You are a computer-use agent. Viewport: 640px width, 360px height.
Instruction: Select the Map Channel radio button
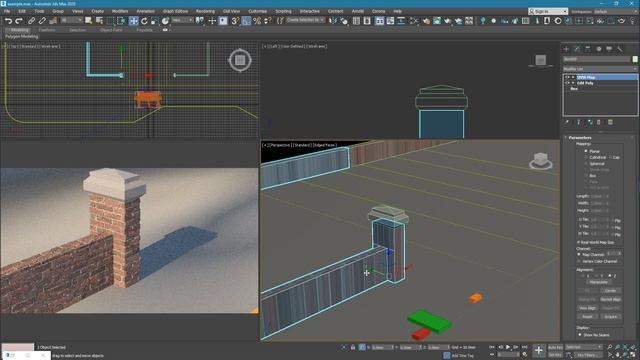pos(579,254)
